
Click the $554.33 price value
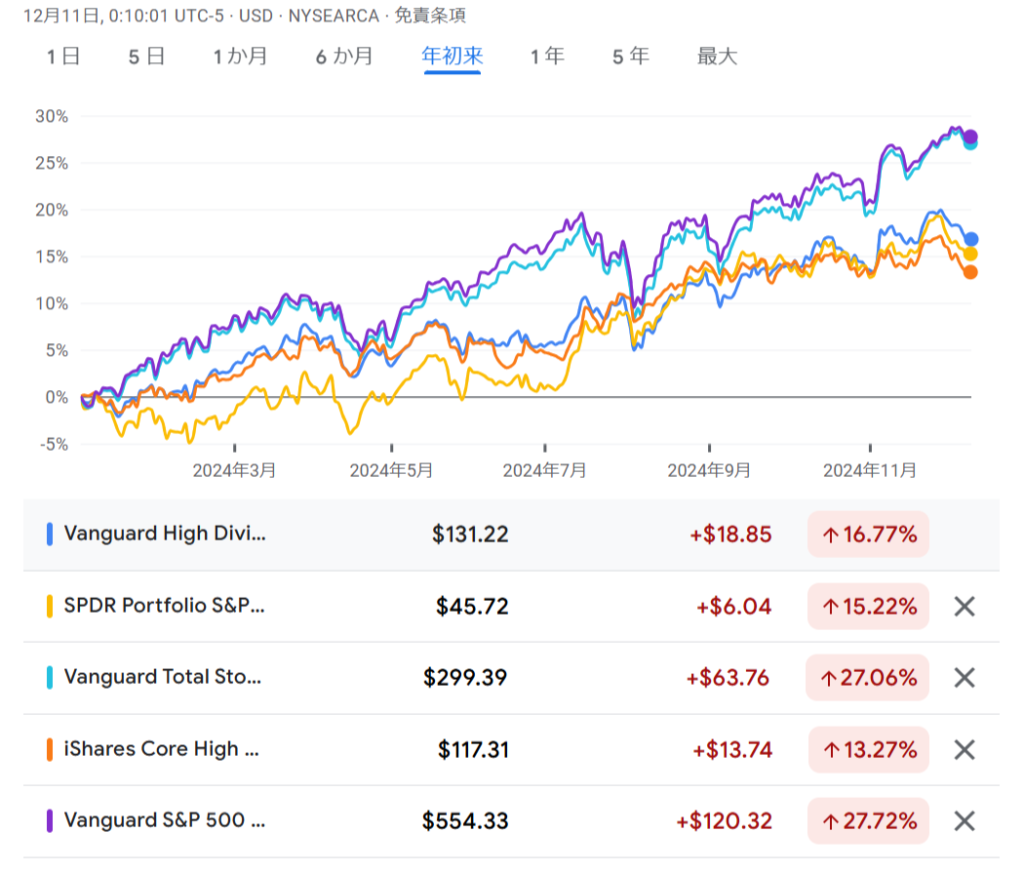click(465, 820)
